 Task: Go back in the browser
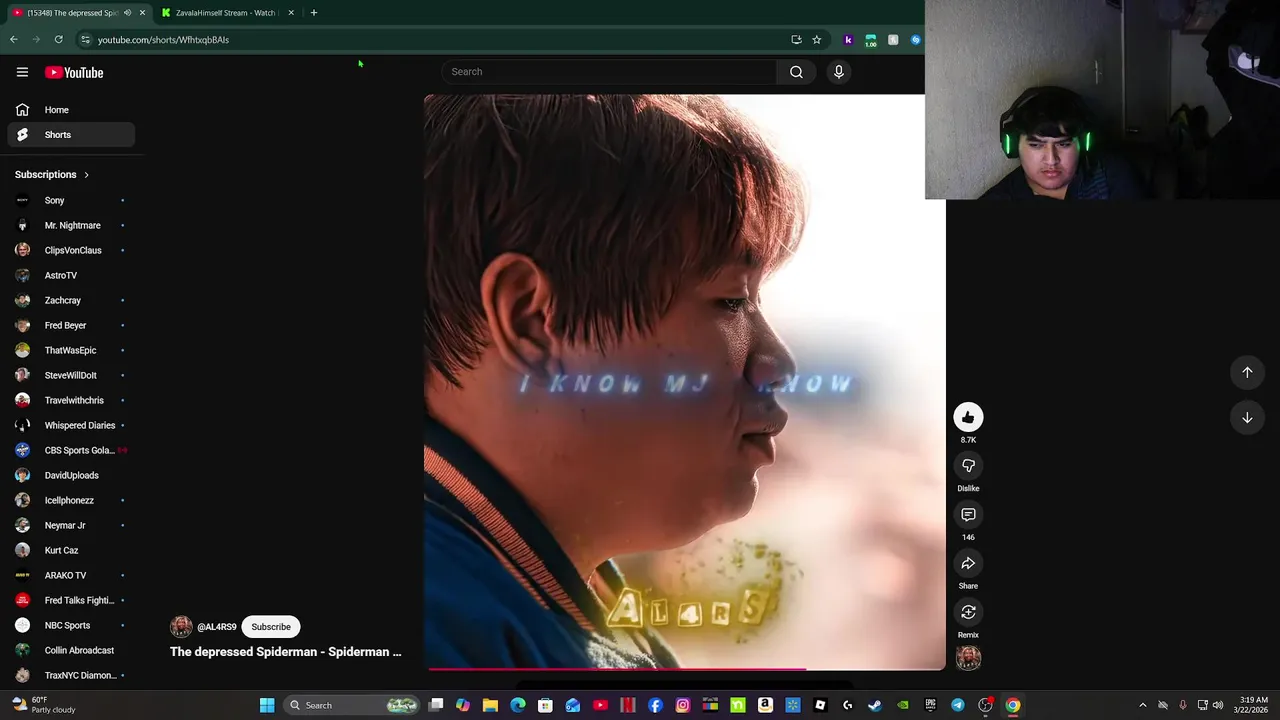point(13,40)
